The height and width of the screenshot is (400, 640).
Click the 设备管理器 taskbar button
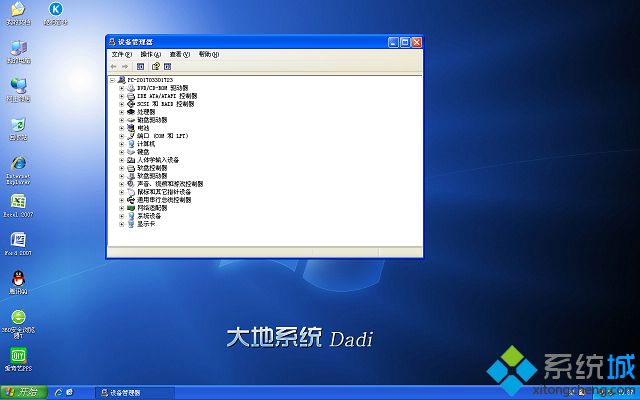pyautogui.click(x=135, y=393)
